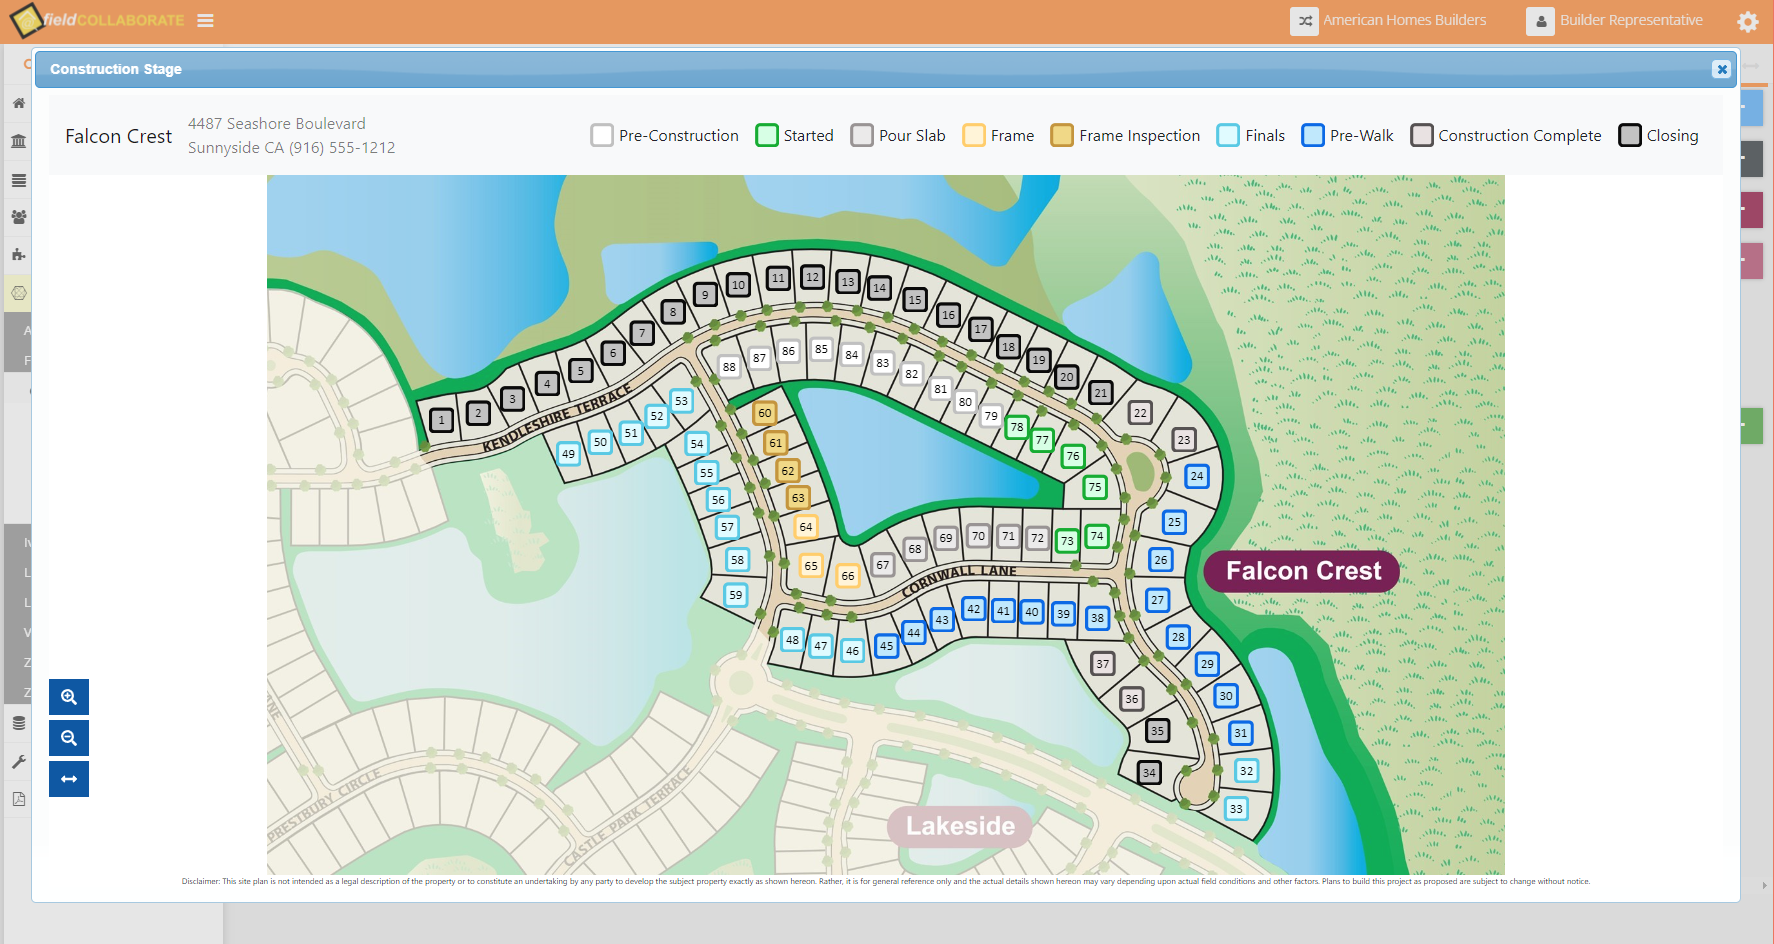1774x944 pixels.
Task: Open the settings gear menu
Action: 1748,21
